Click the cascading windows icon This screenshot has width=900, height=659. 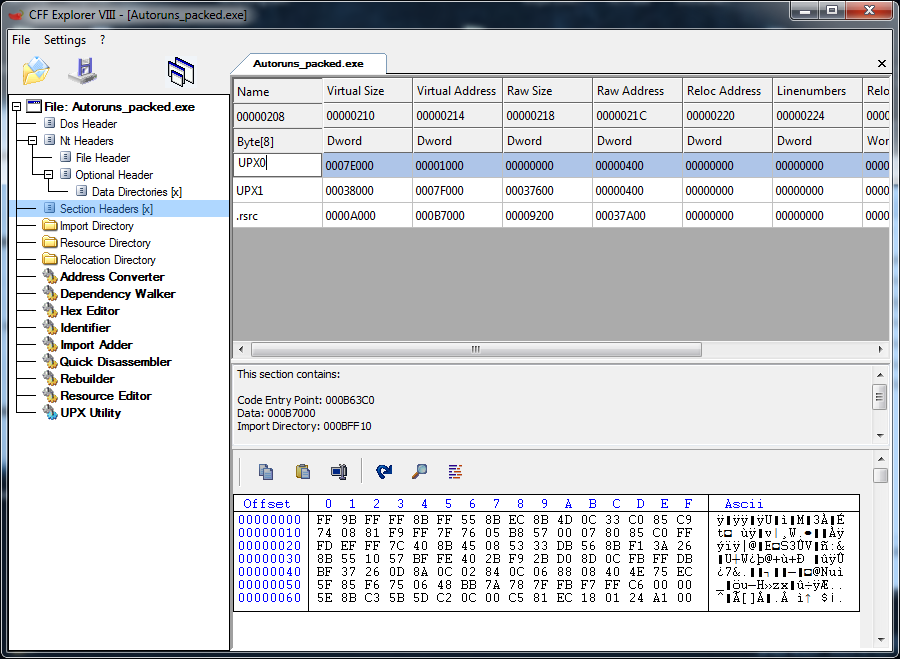coord(181,71)
